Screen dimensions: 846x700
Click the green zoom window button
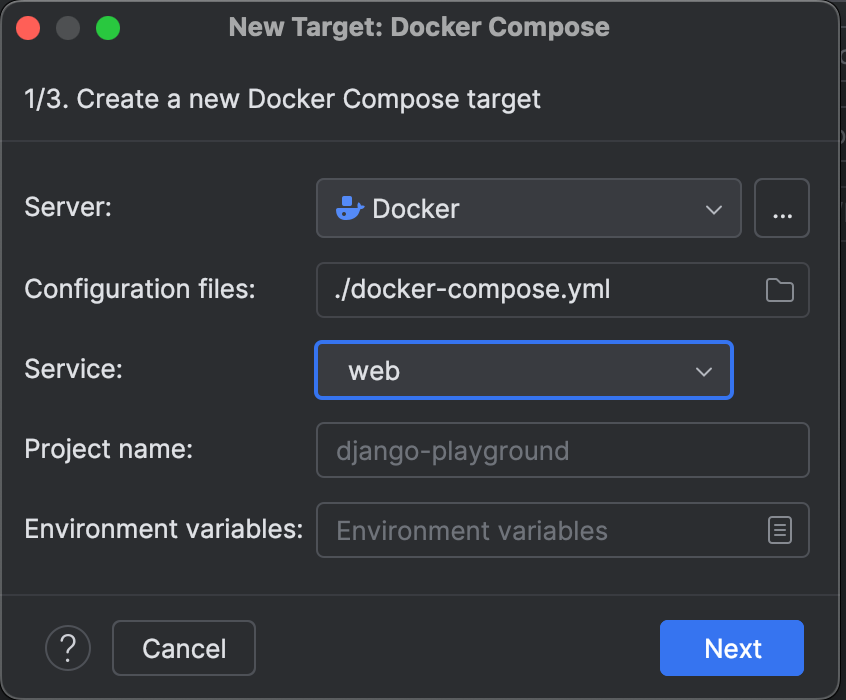[108, 28]
